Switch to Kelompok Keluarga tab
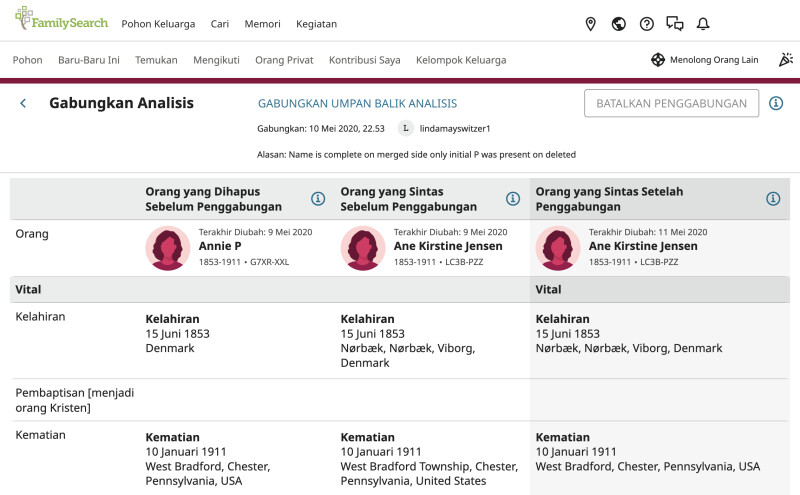The height and width of the screenshot is (495, 800). click(461, 60)
